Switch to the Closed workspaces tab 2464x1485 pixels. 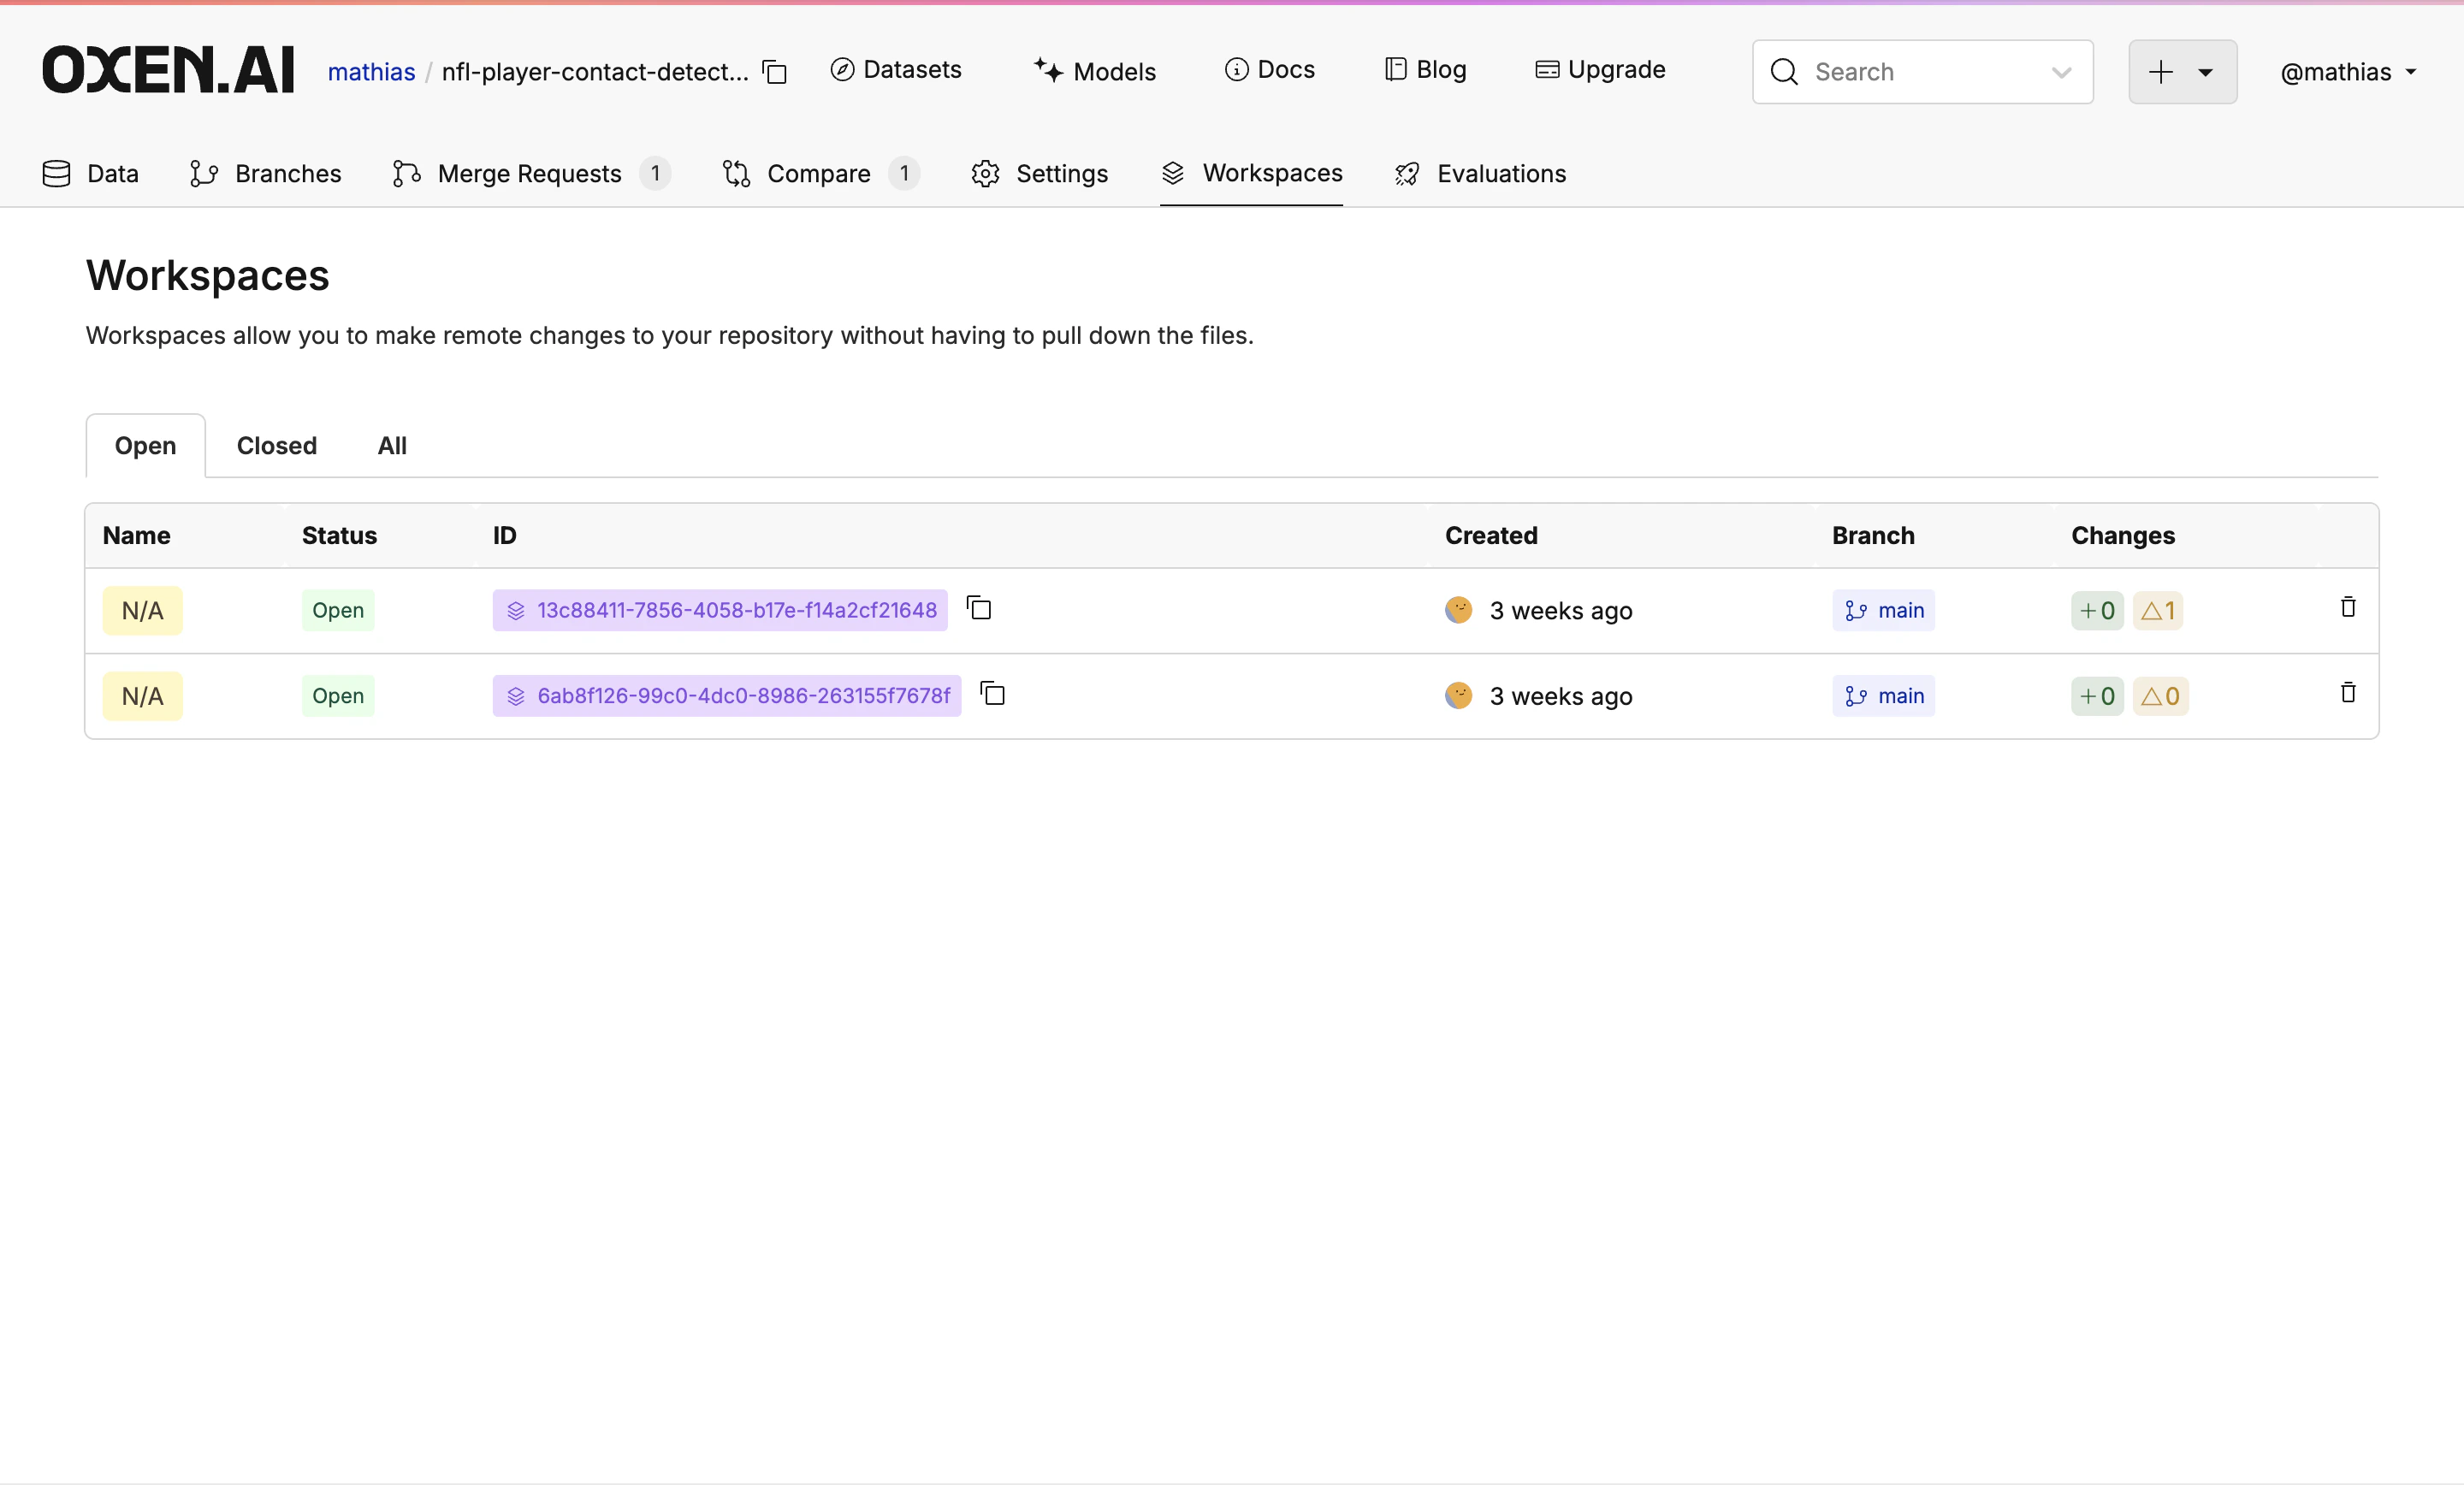pyautogui.click(x=276, y=446)
